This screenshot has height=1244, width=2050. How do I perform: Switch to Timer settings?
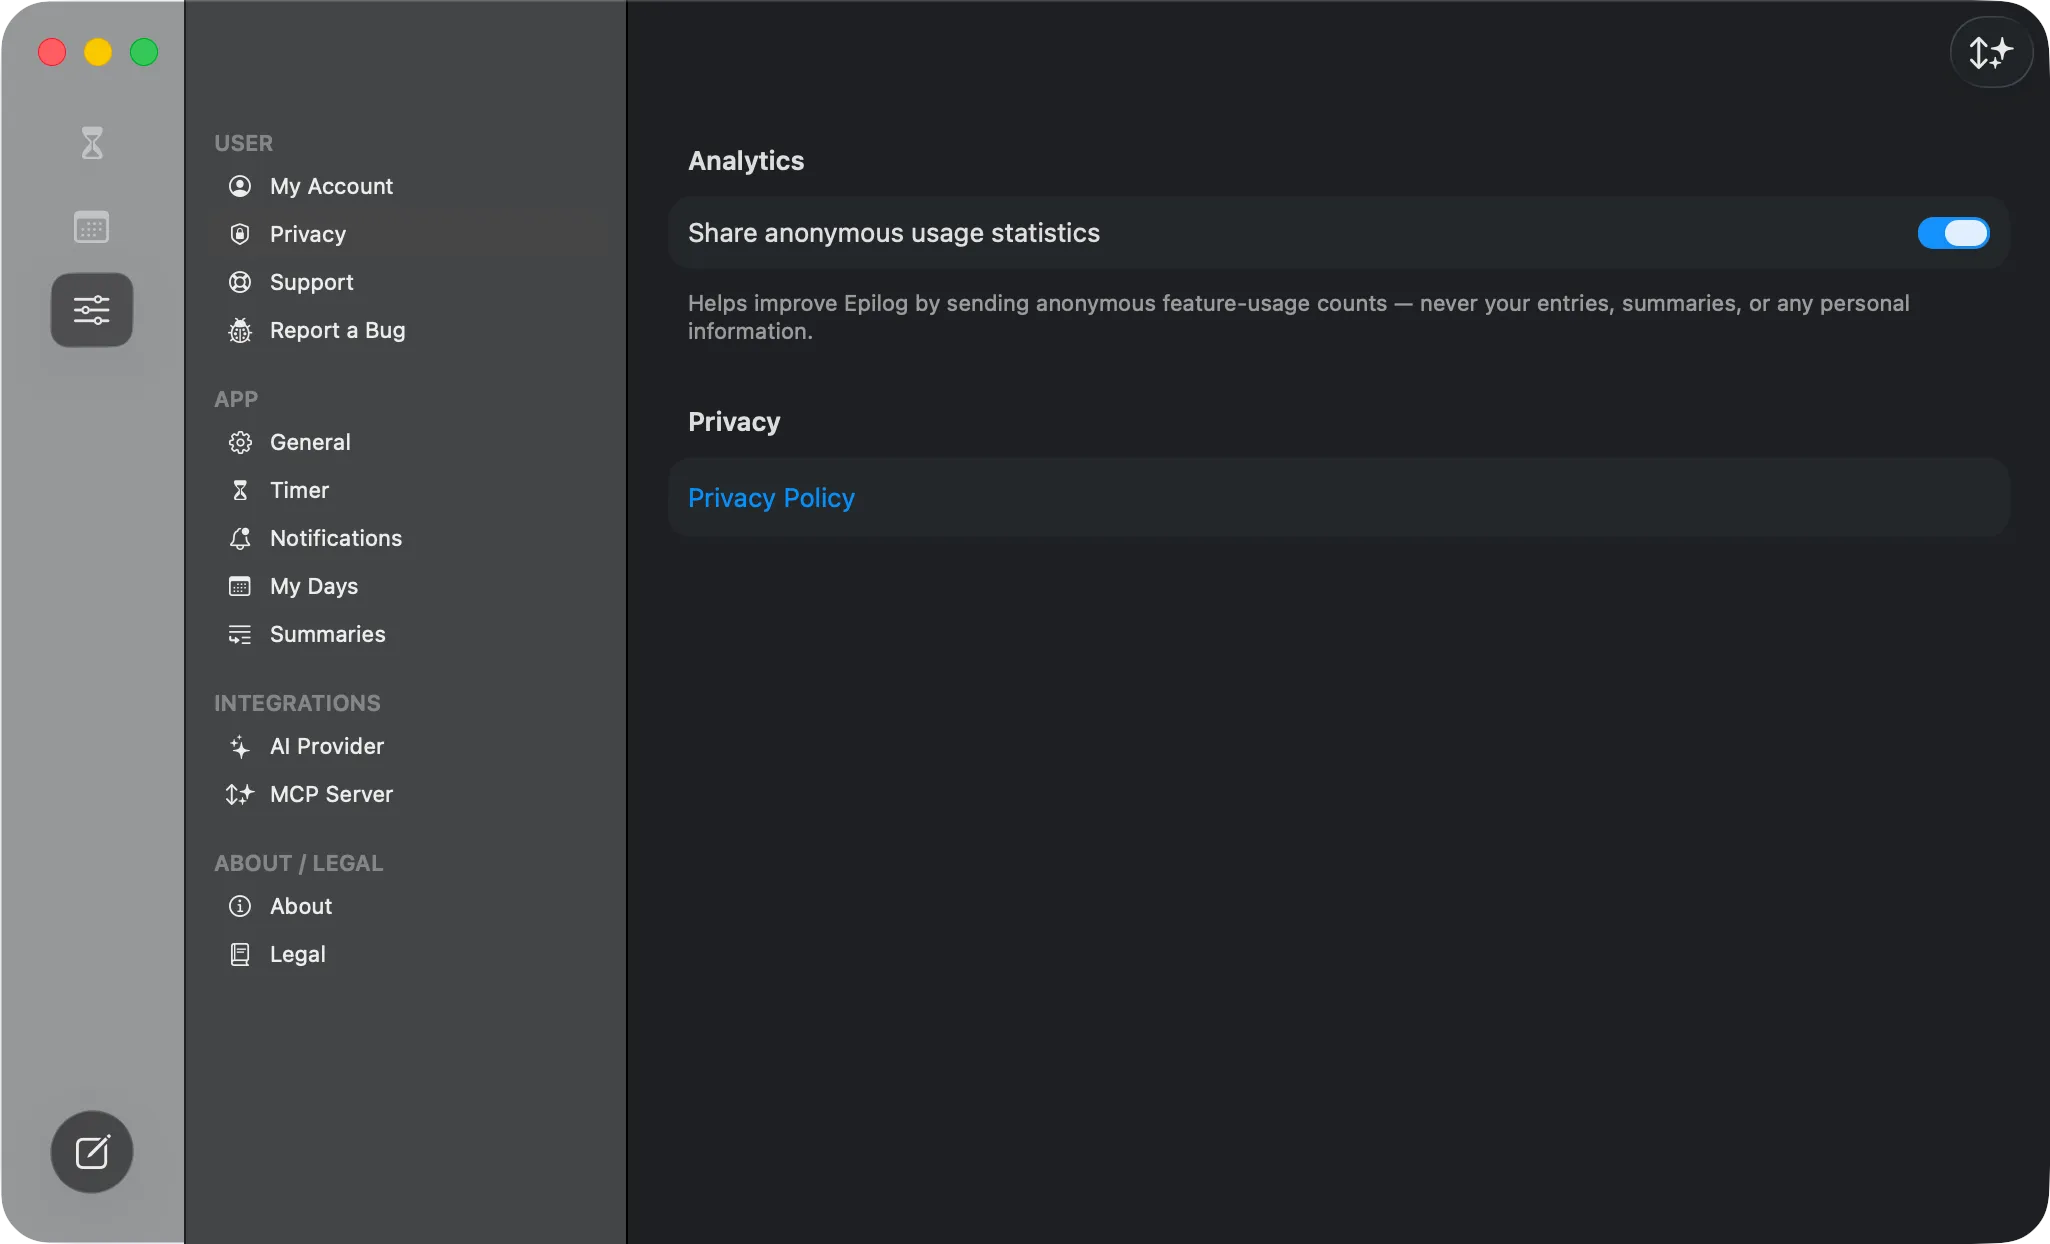click(x=406, y=490)
